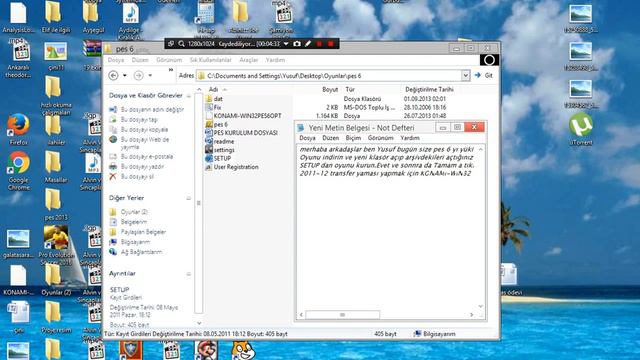Sort files by Adı column header
The width and height of the screenshot is (640, 360).
click(213, 89)
